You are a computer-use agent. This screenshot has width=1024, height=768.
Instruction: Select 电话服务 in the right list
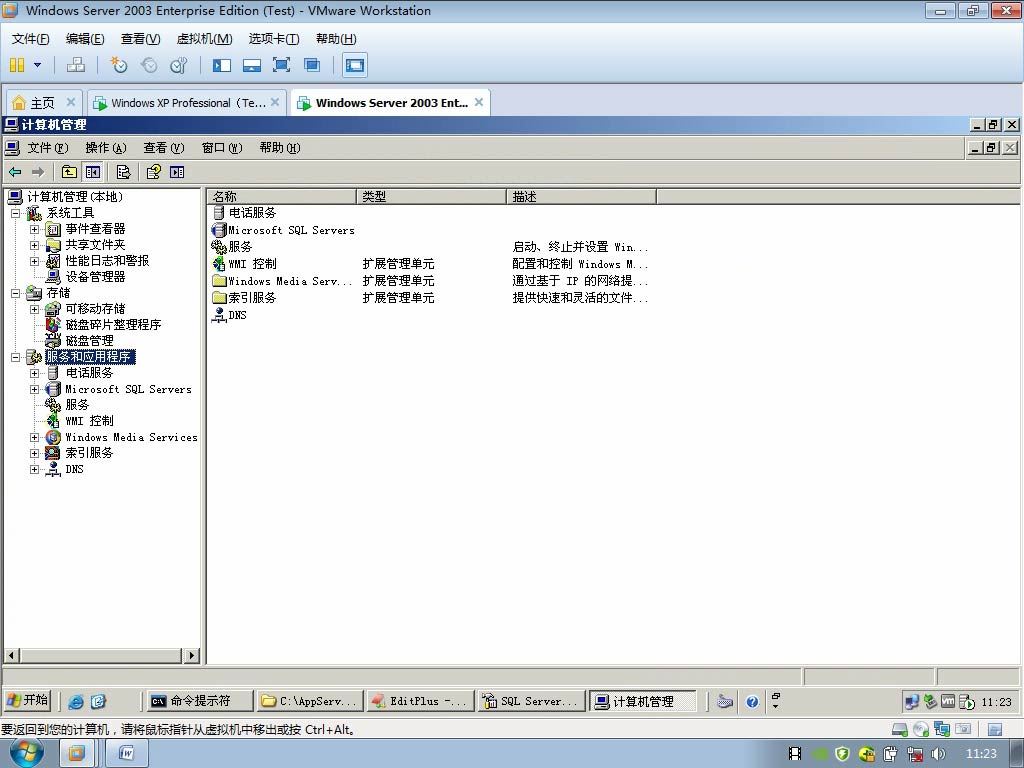pyautogui.click(x=252, y=213)
